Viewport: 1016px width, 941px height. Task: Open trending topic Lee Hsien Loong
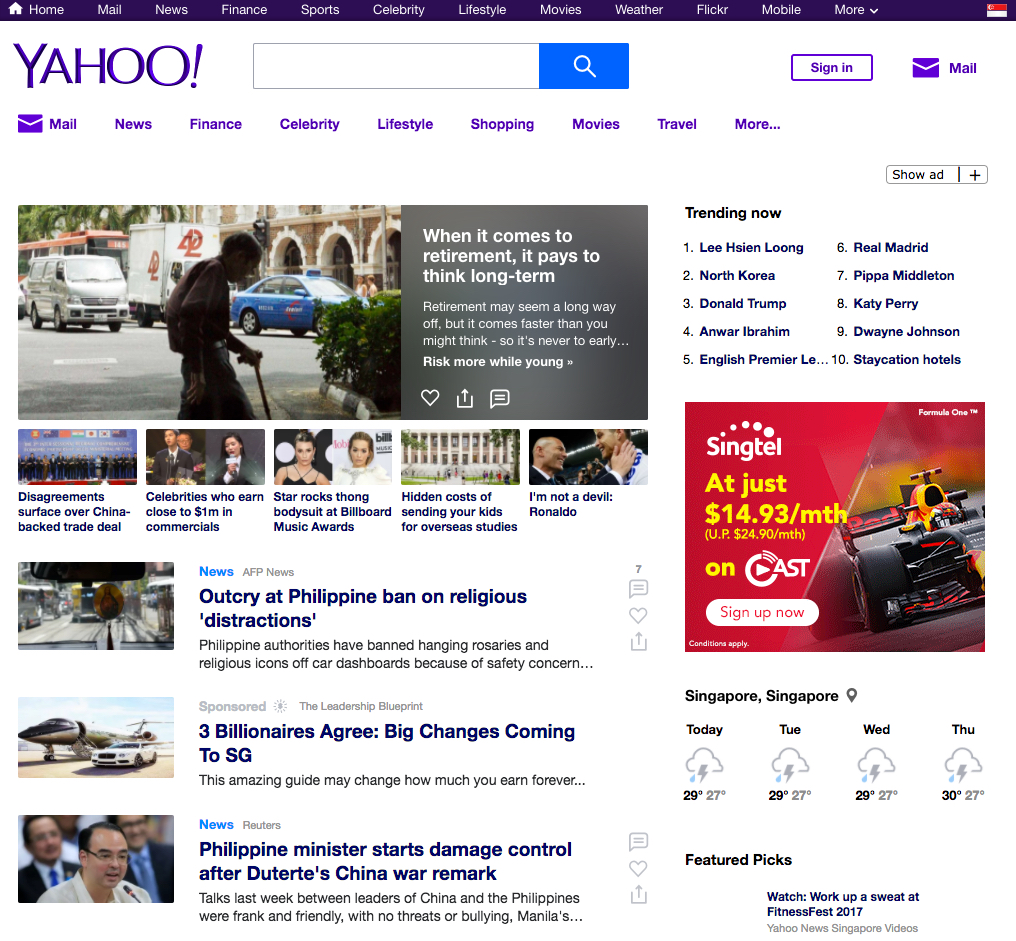pyautogui.click(x=752, y=248)
